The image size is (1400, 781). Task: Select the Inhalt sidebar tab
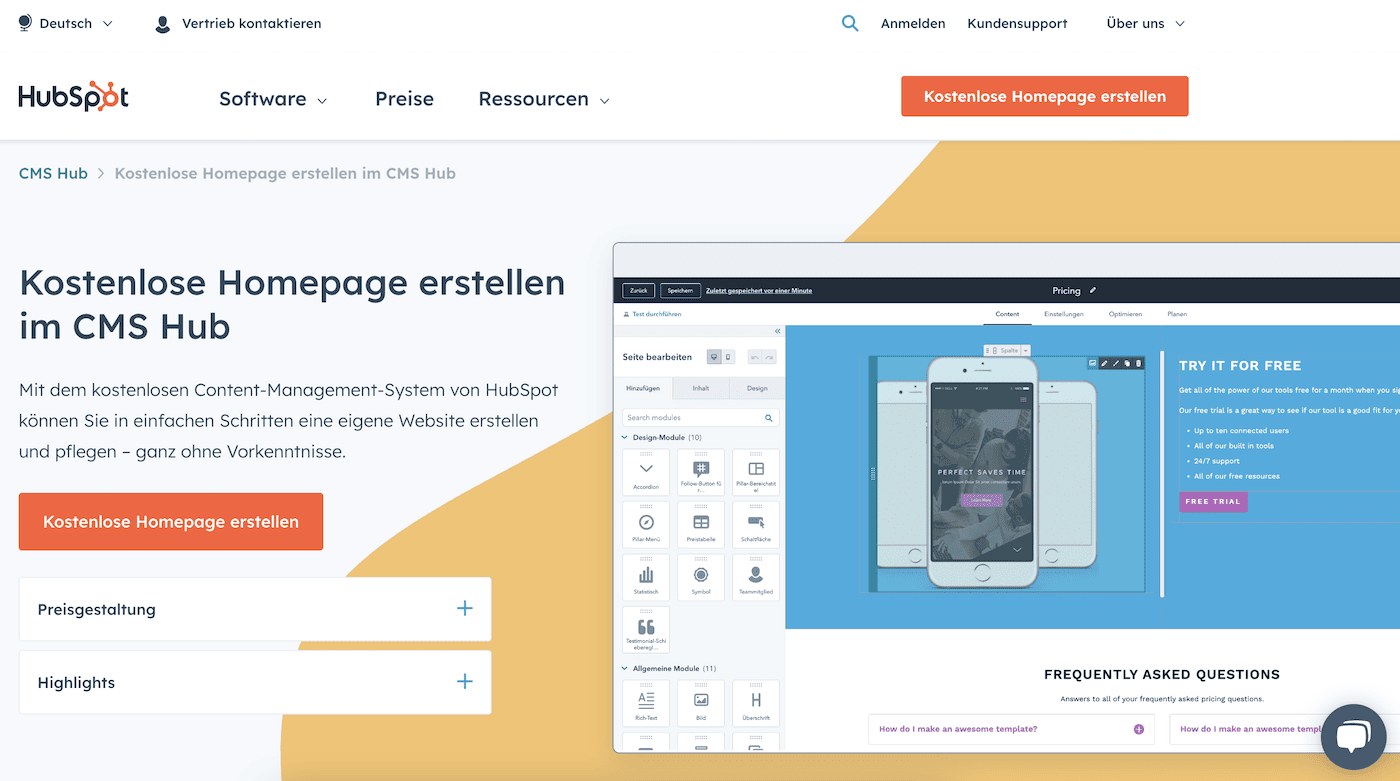coord(701,388)
